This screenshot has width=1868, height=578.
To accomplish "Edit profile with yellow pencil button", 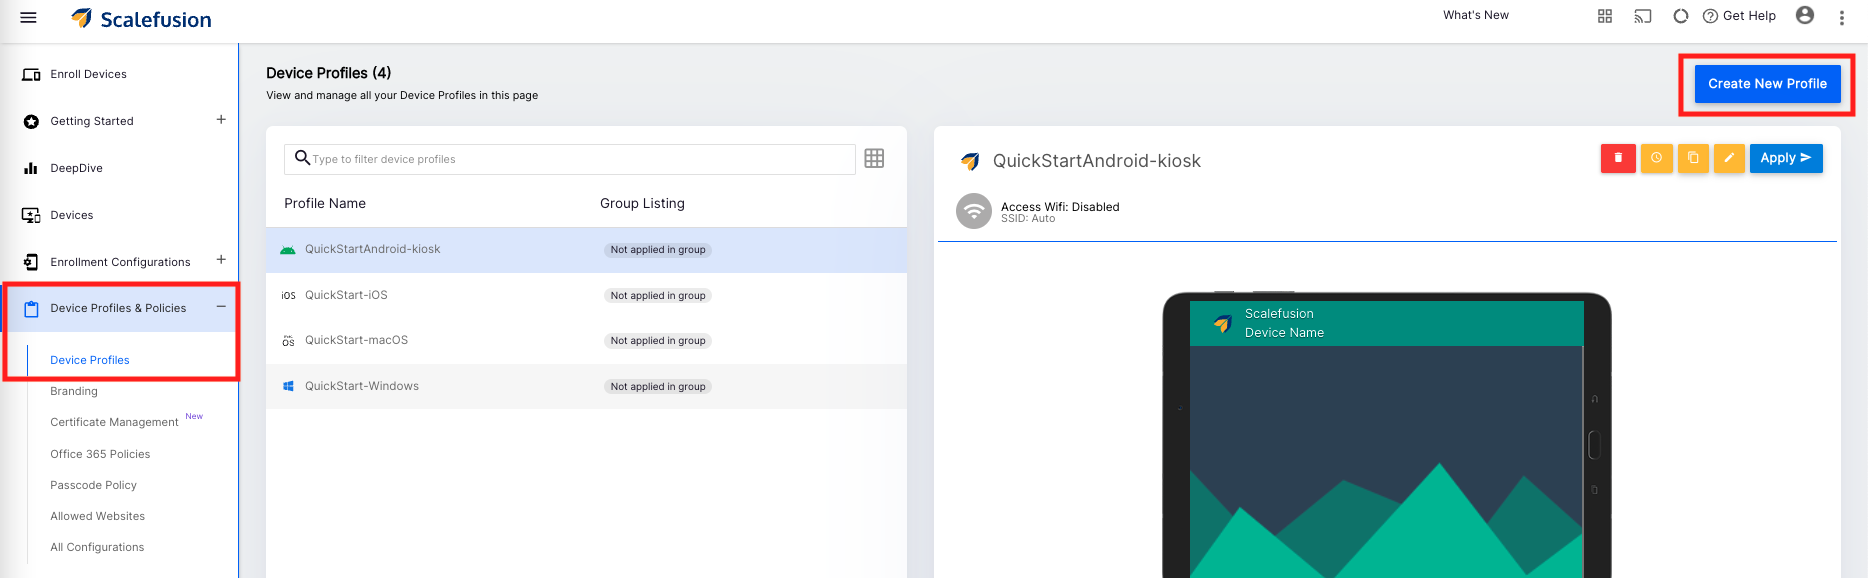I will (x=1729, y=158).
